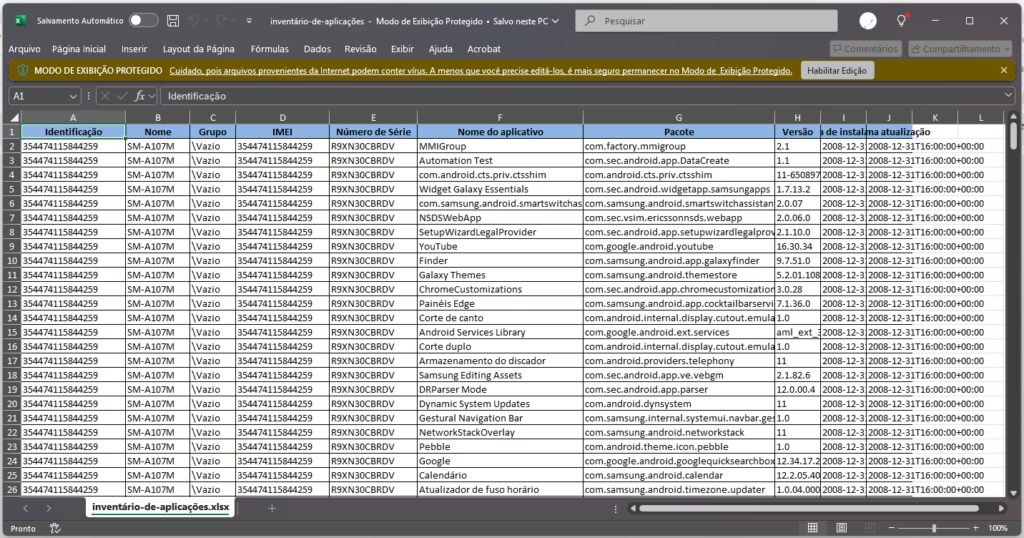This screenshot has height=538, width=1024.
Task: Click next sheet navigation arrow
Action: click(48, 508)
